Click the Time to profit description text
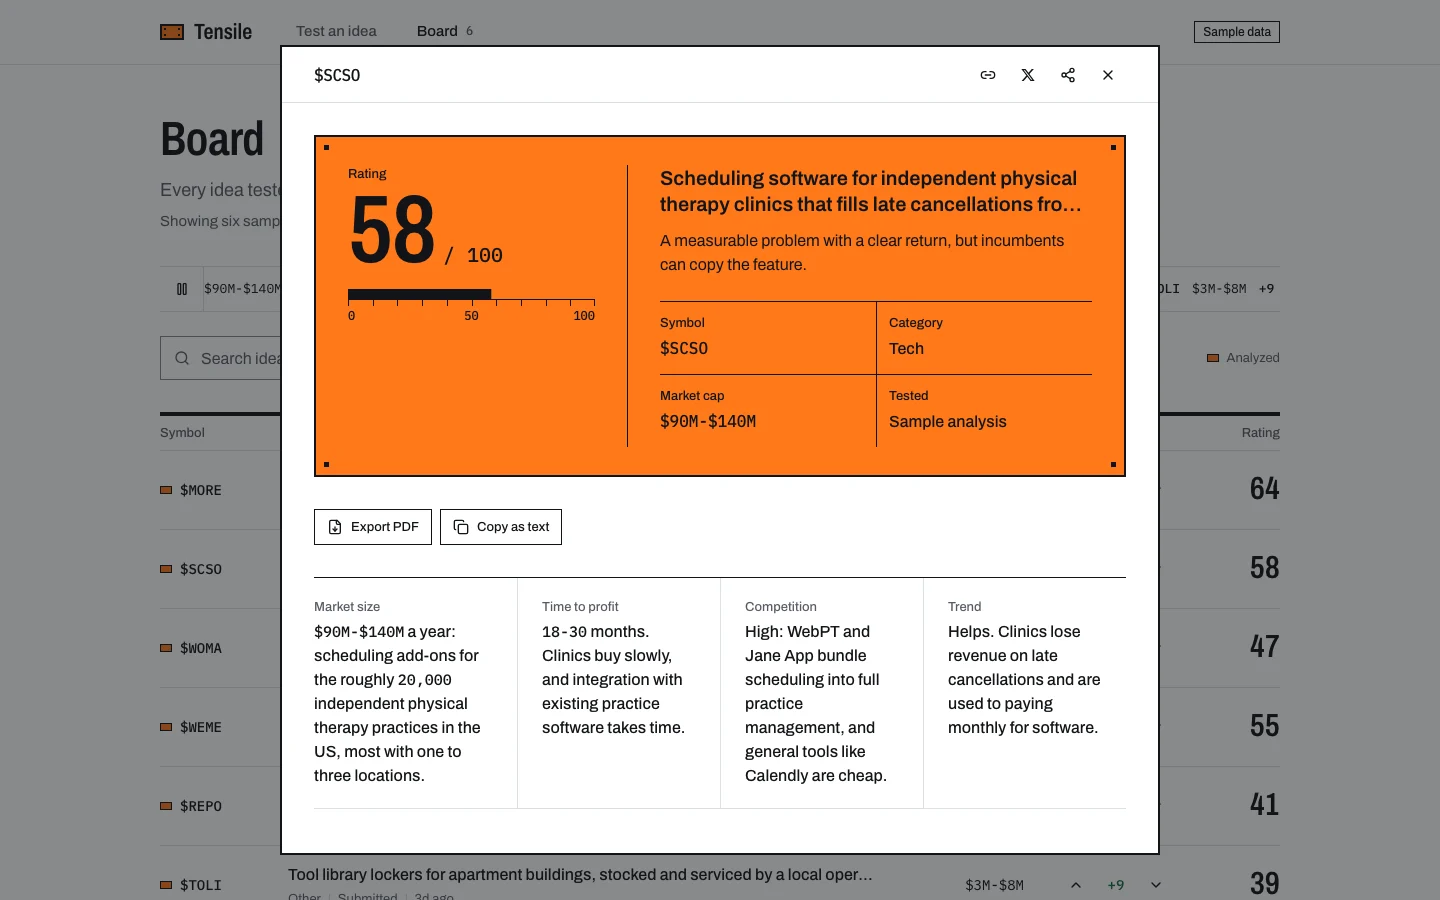The image size is (1440, 900). [x=613, y=680]
